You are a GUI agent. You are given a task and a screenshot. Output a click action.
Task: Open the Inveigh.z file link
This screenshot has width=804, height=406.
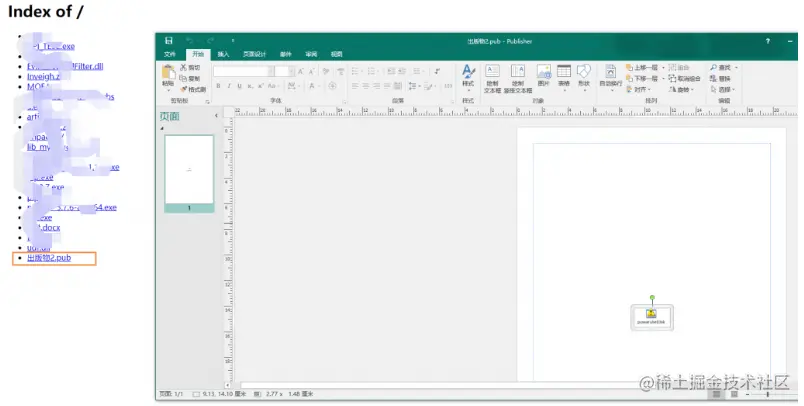pyautogui.click(x=44, y=76)
